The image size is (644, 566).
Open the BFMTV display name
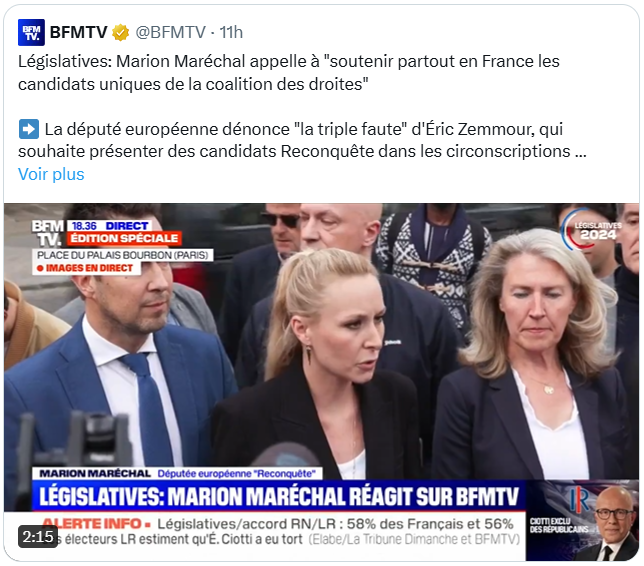tap(78, 32)
